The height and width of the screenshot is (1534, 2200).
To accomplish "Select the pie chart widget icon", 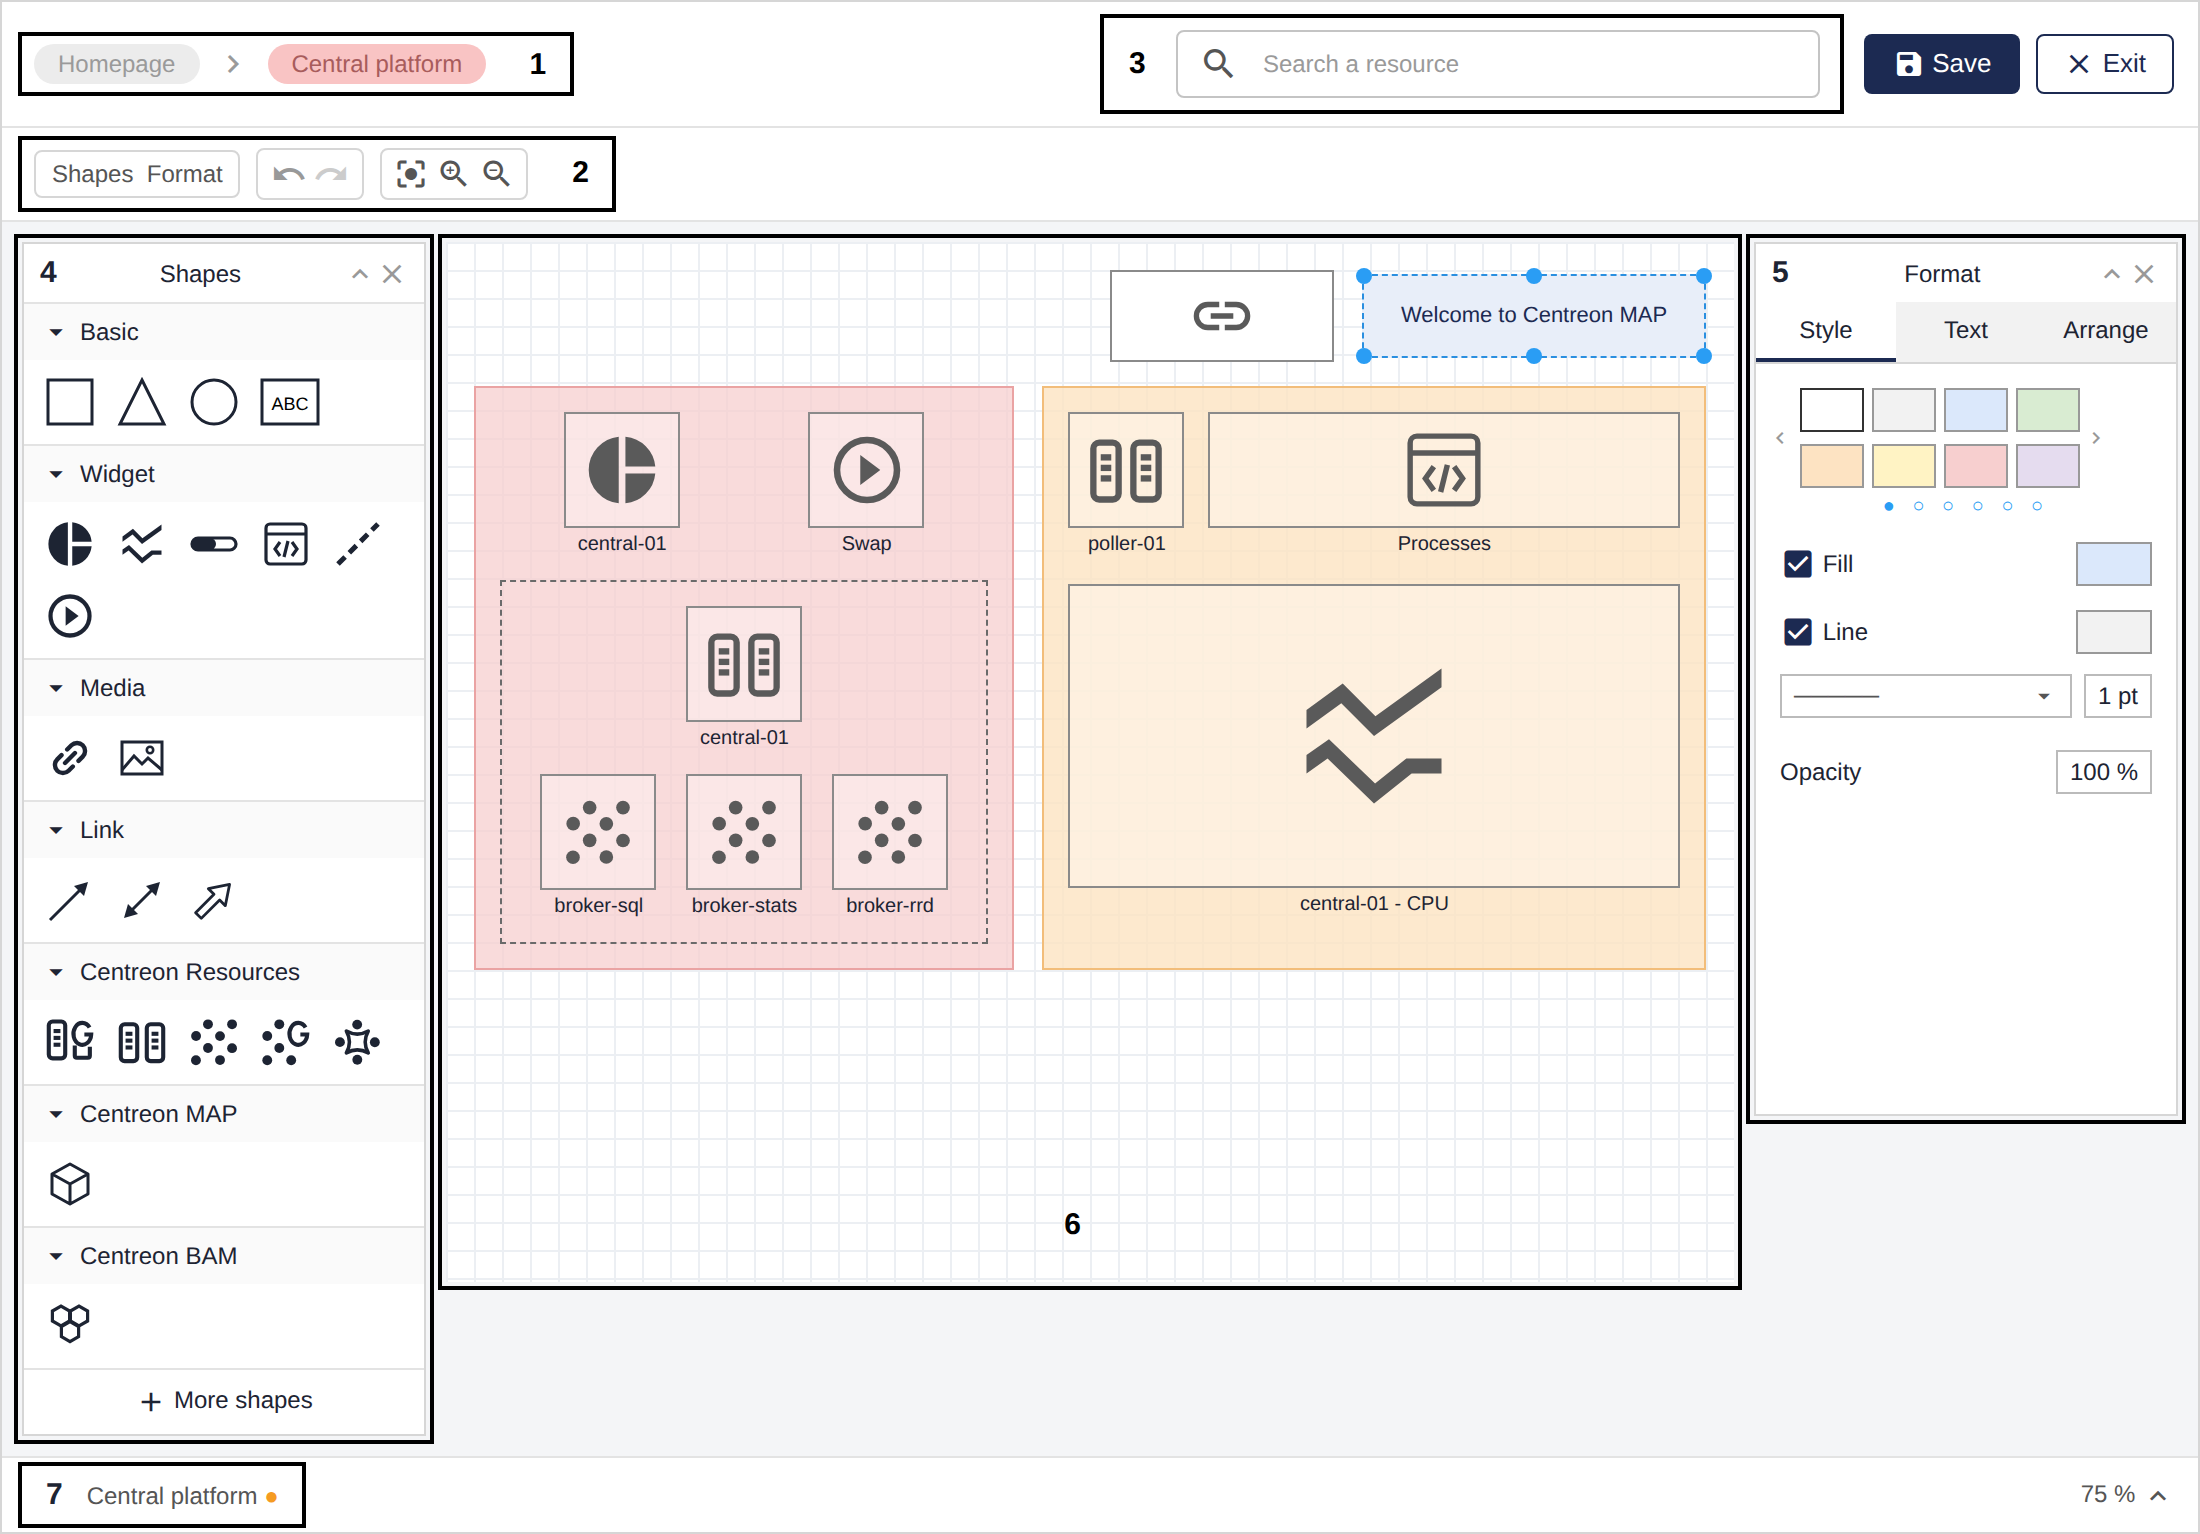I will [70, 544].
